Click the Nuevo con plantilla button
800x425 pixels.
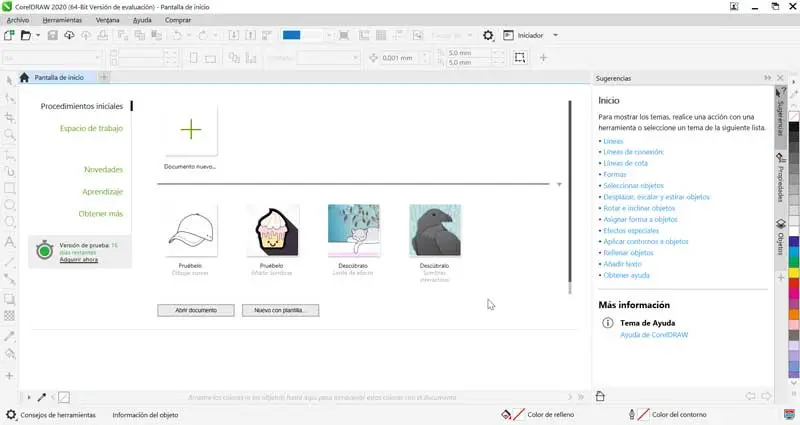[x=280, y=310]
